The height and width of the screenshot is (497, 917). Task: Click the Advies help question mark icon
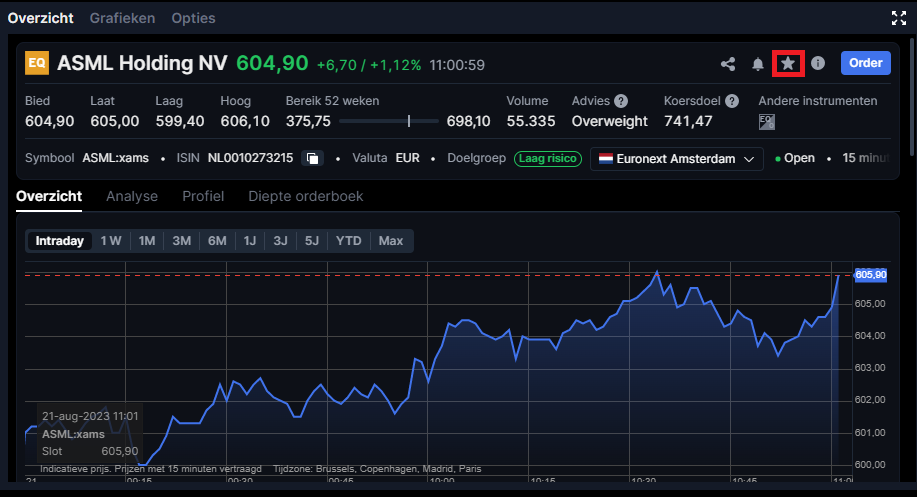coord(621,101)
